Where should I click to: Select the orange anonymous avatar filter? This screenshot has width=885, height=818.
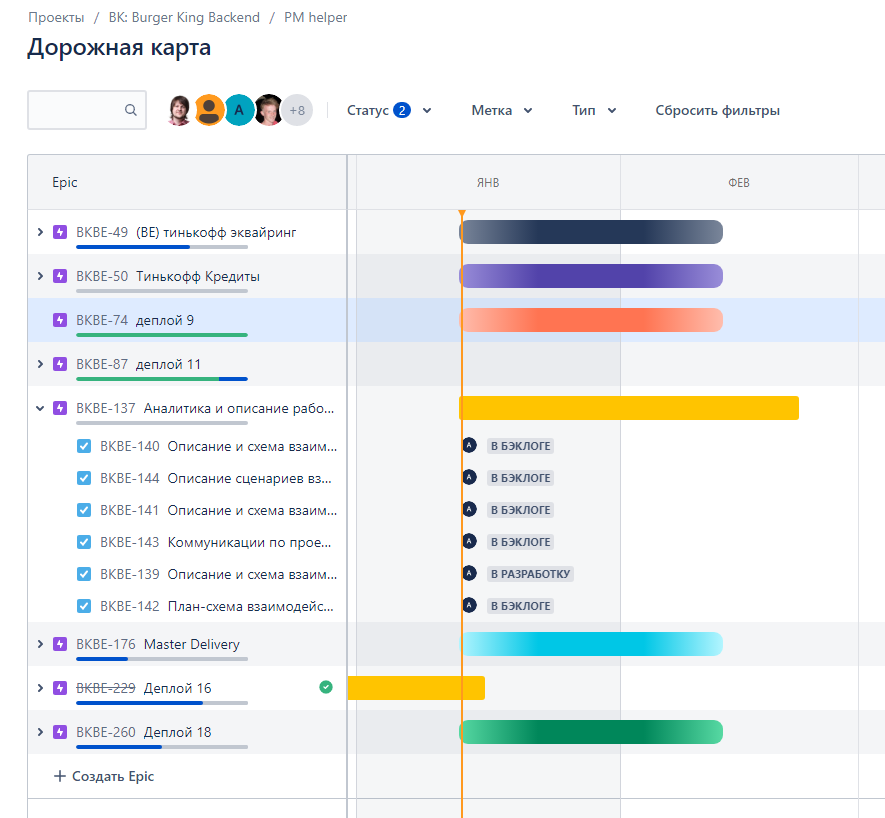pos(209,110)
